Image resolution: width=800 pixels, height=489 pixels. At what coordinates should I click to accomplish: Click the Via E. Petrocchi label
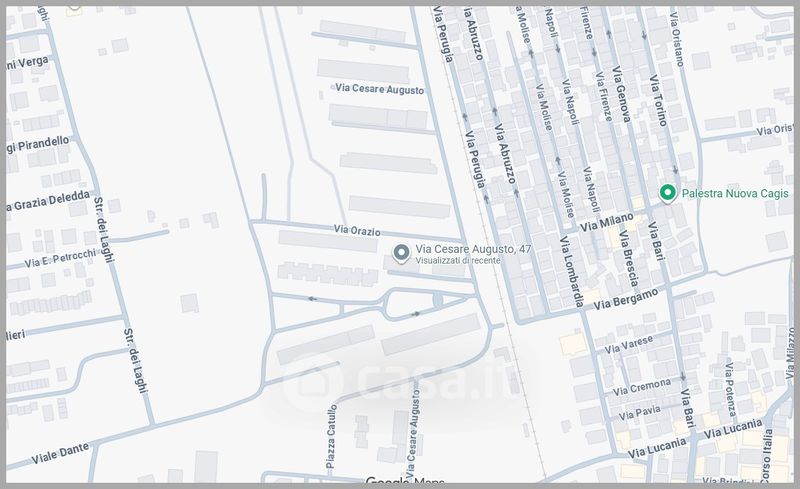point(61,257)
